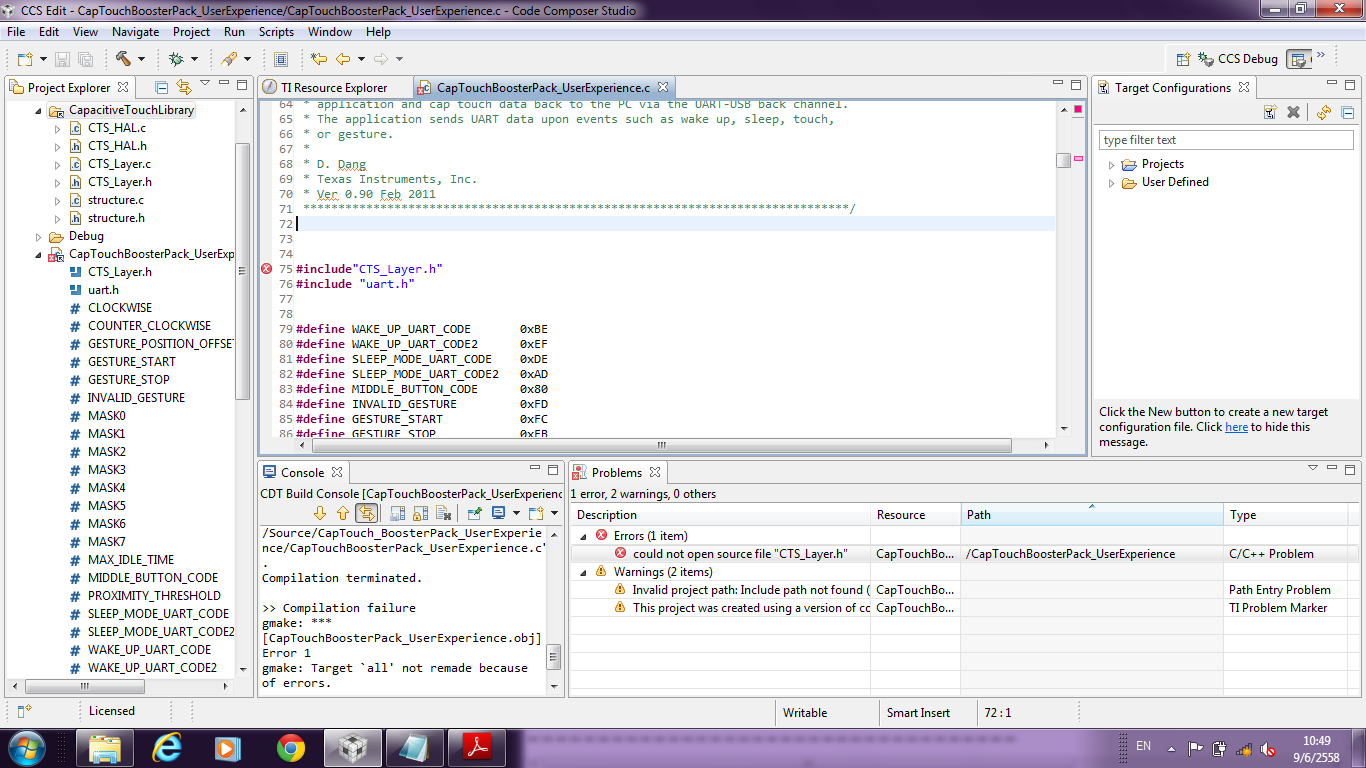Collapse the Errors (1 item) group

click(583, 536)
